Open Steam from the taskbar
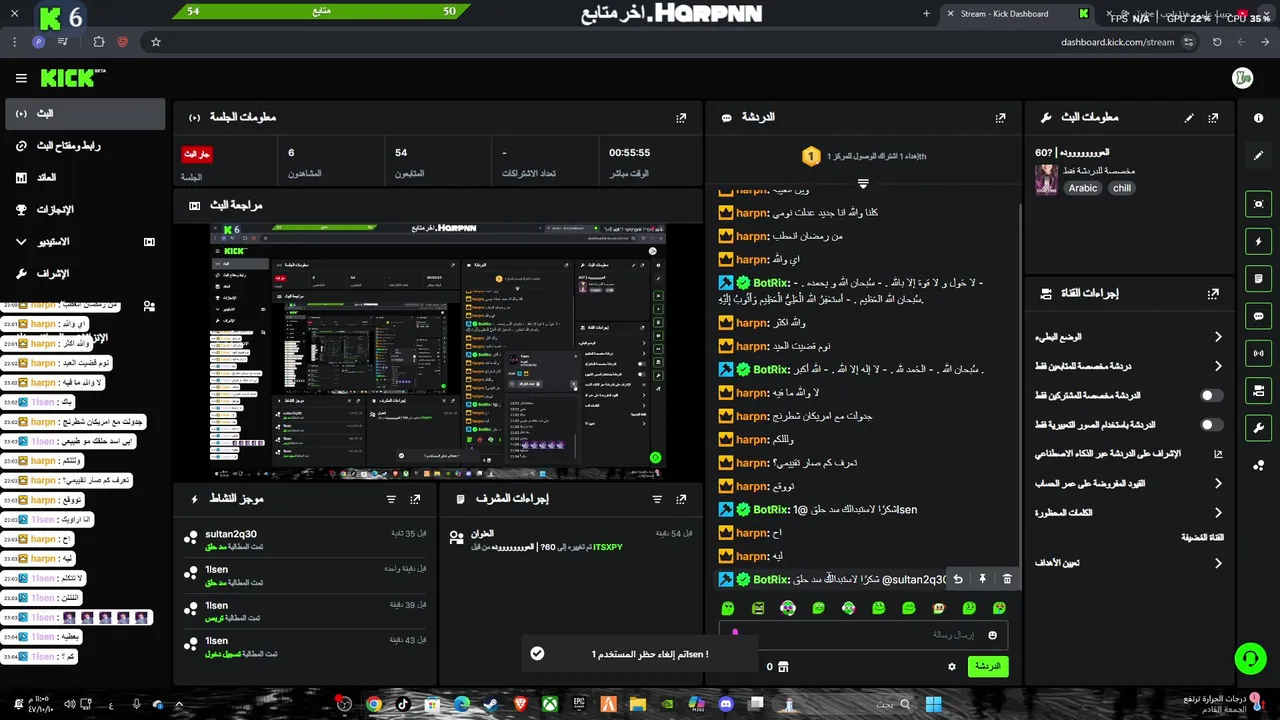 [x=490, y=704]
